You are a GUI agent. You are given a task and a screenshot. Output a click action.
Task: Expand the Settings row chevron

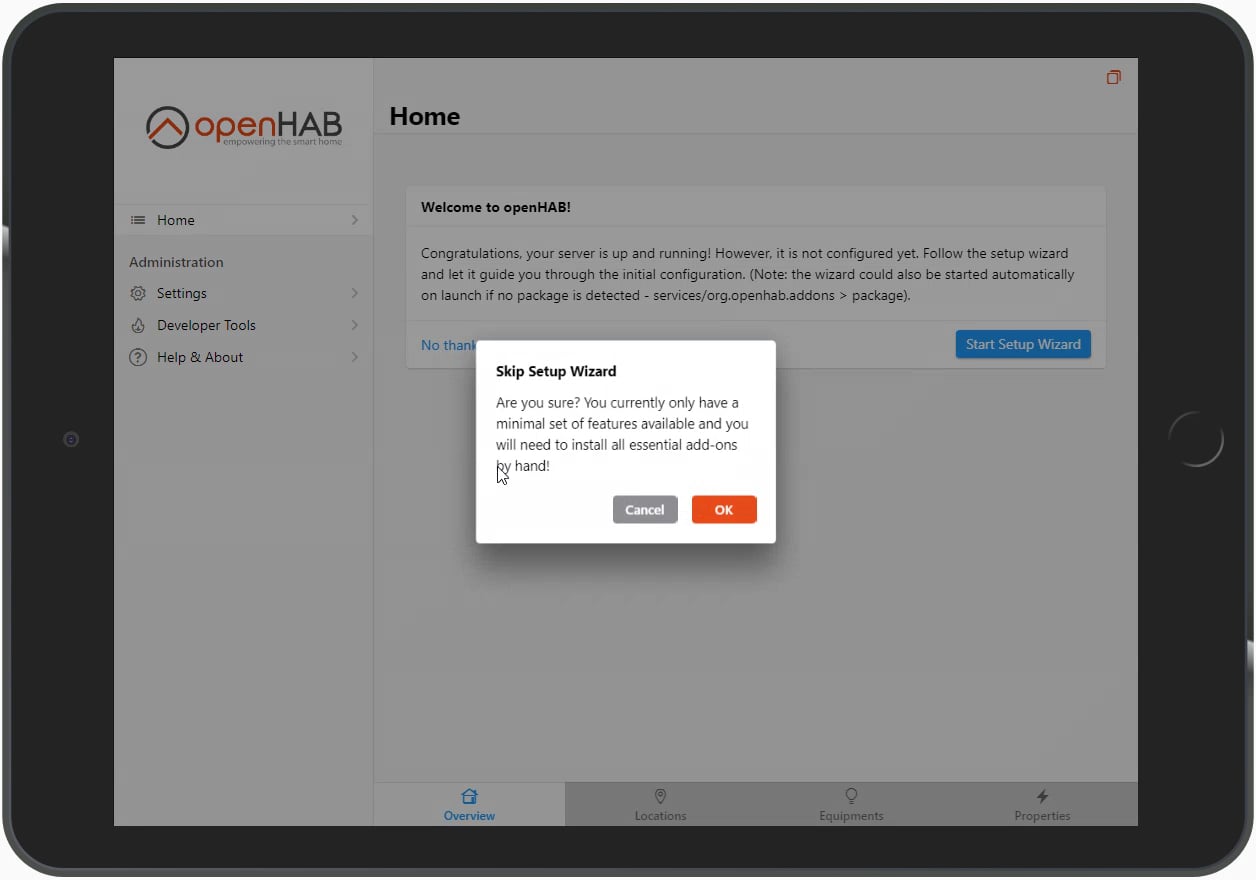coord(355,293)
